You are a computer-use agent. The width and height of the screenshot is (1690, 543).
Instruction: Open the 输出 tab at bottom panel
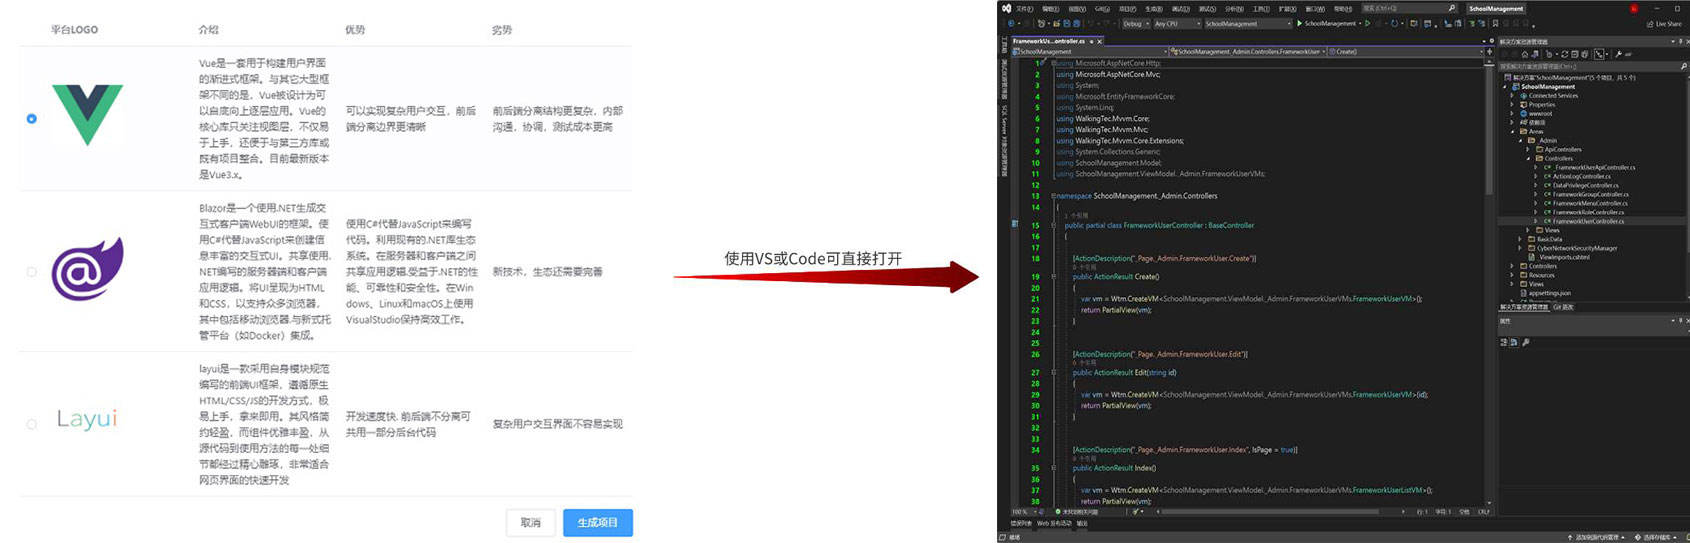[1082, 523]
